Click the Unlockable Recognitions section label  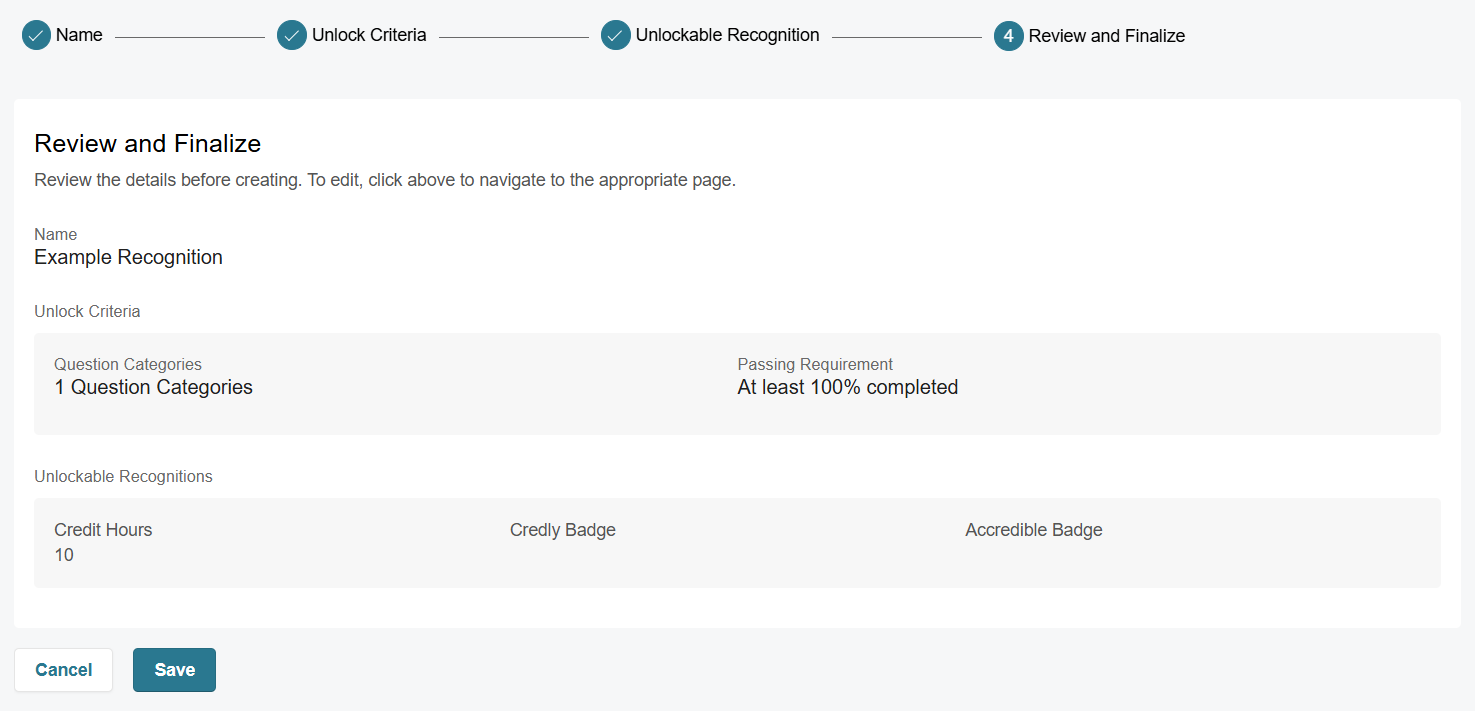pos(123,477)
